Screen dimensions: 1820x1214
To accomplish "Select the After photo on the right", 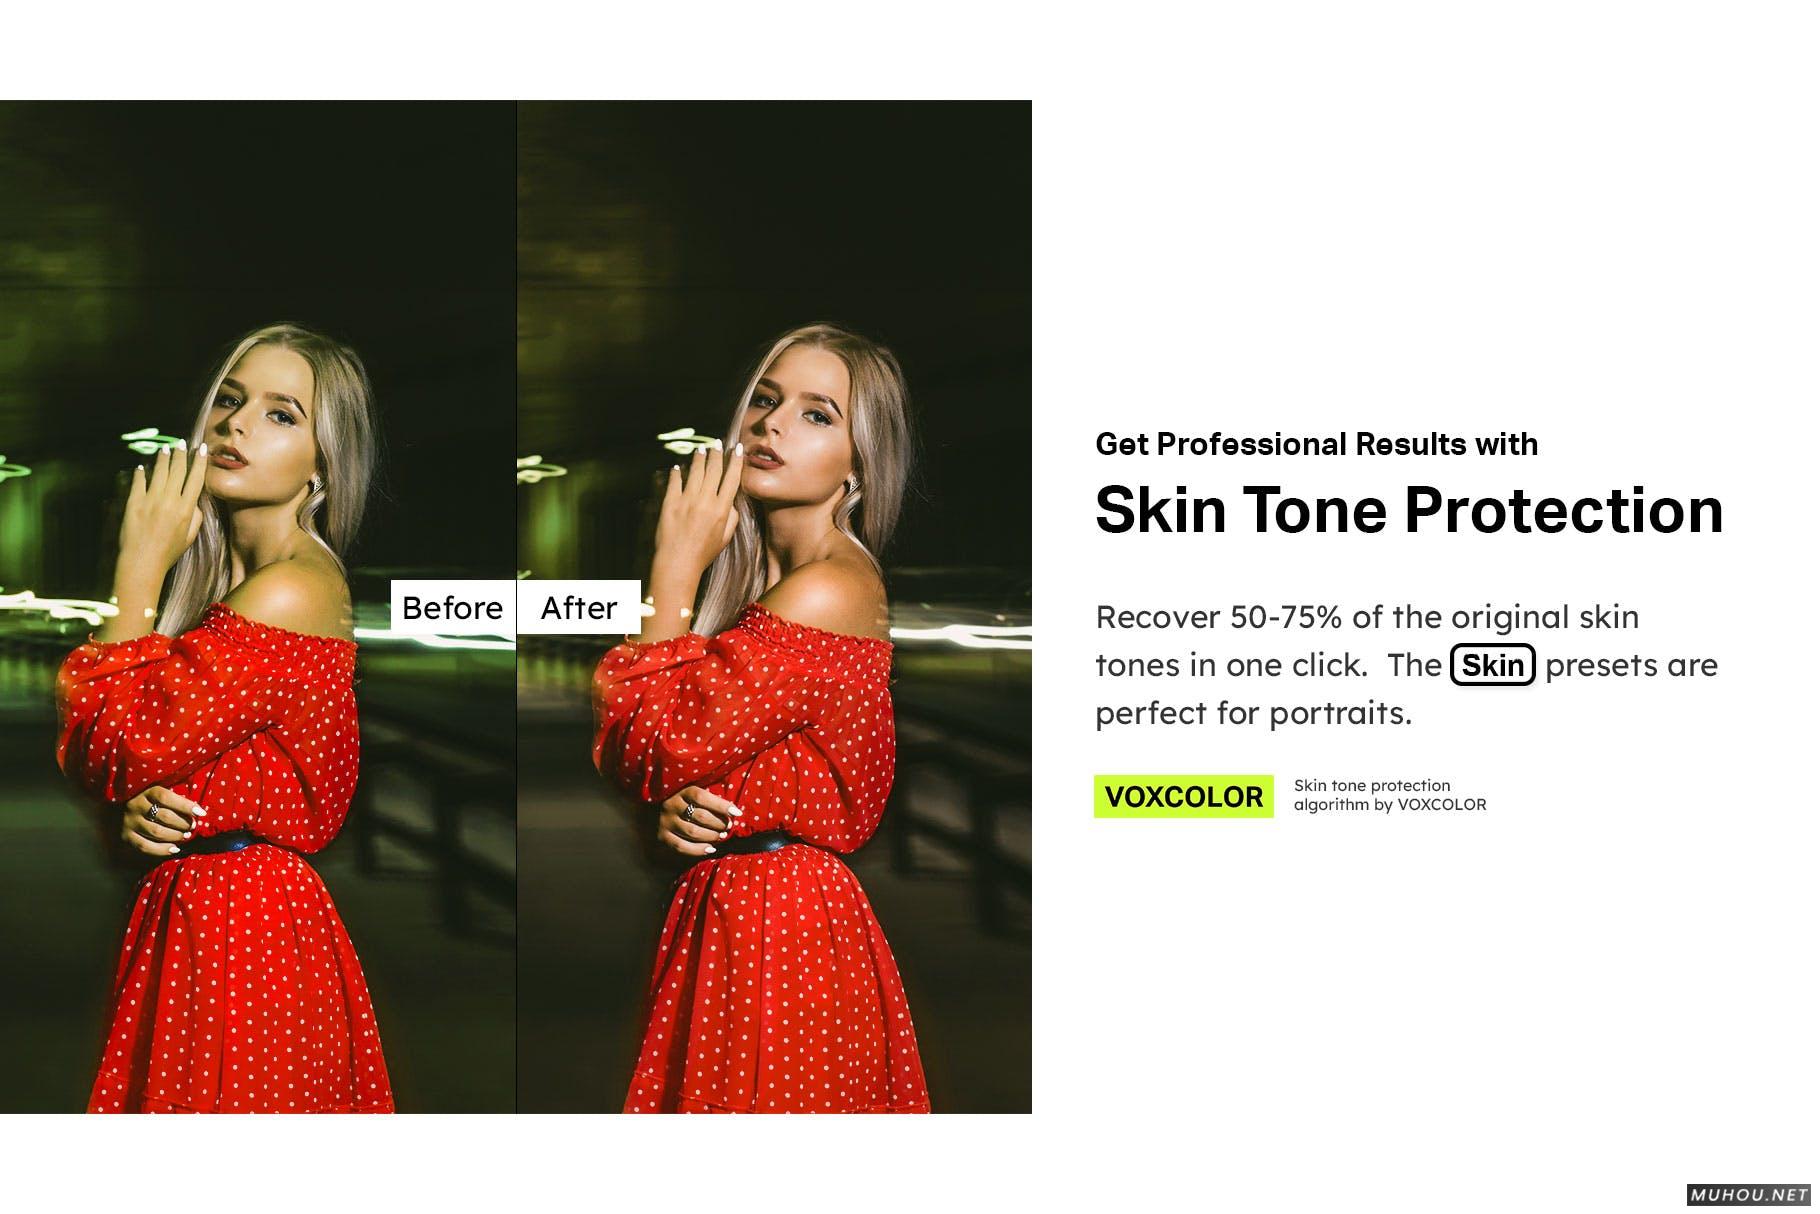I will coord(775,607).
